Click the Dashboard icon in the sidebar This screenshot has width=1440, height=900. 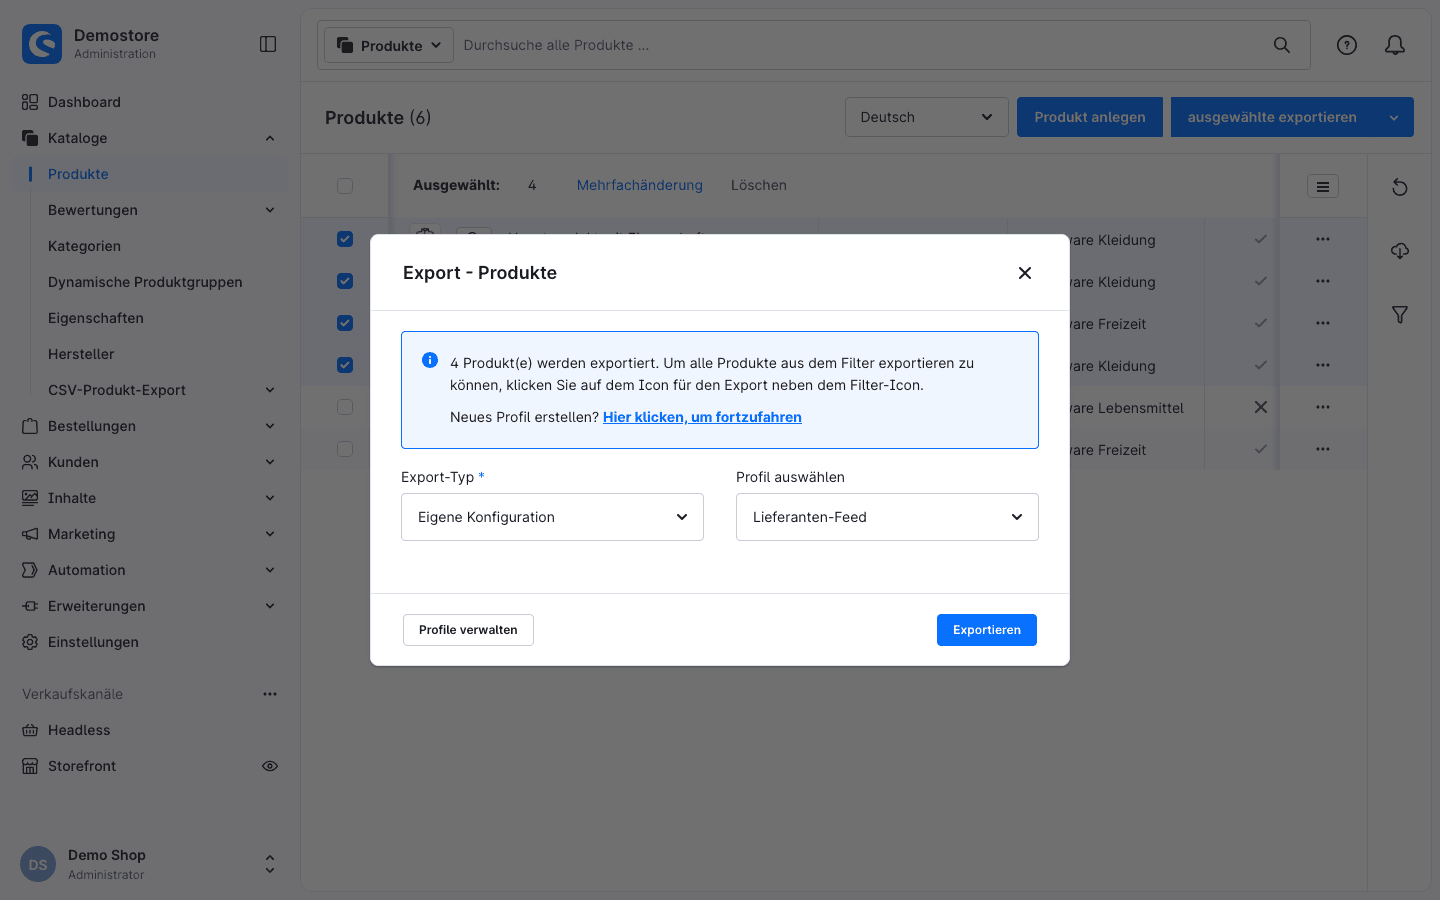pyautogui.click(x=30, y=102)
